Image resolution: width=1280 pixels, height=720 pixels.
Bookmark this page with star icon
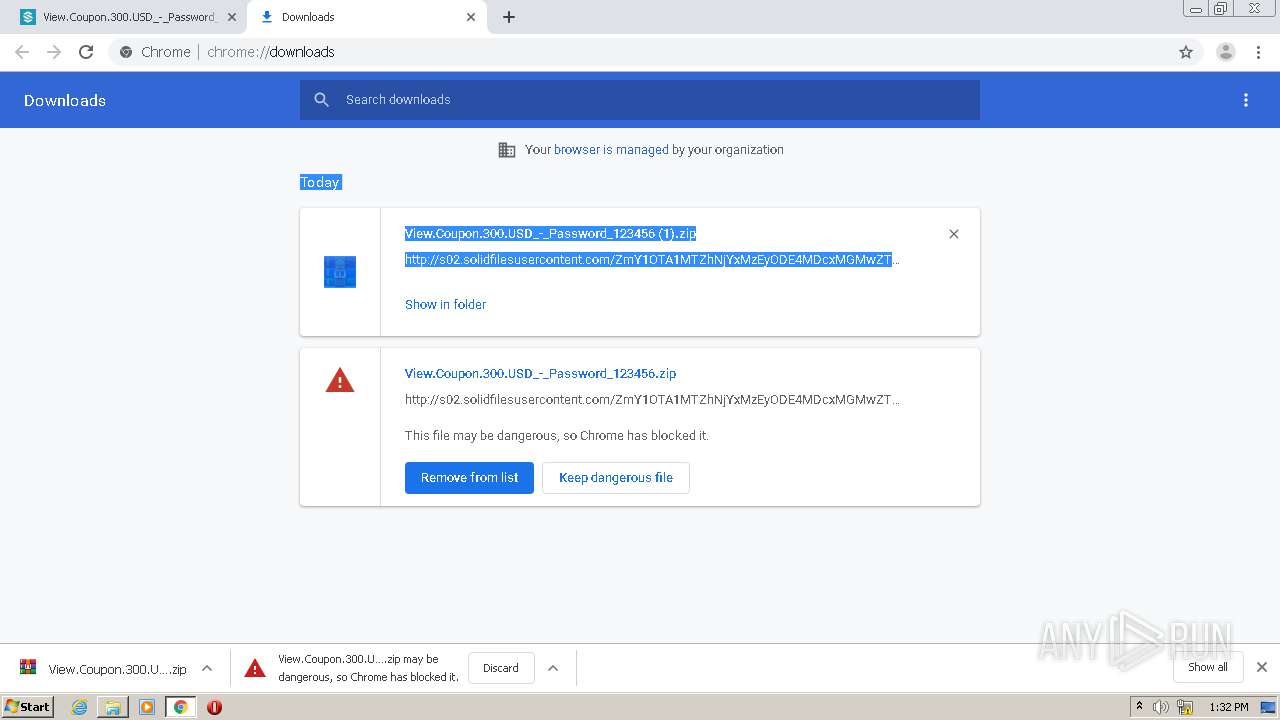(1186, 52)
